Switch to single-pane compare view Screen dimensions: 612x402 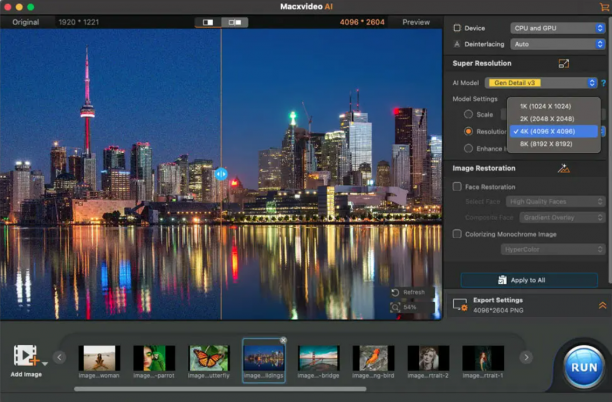208,22
